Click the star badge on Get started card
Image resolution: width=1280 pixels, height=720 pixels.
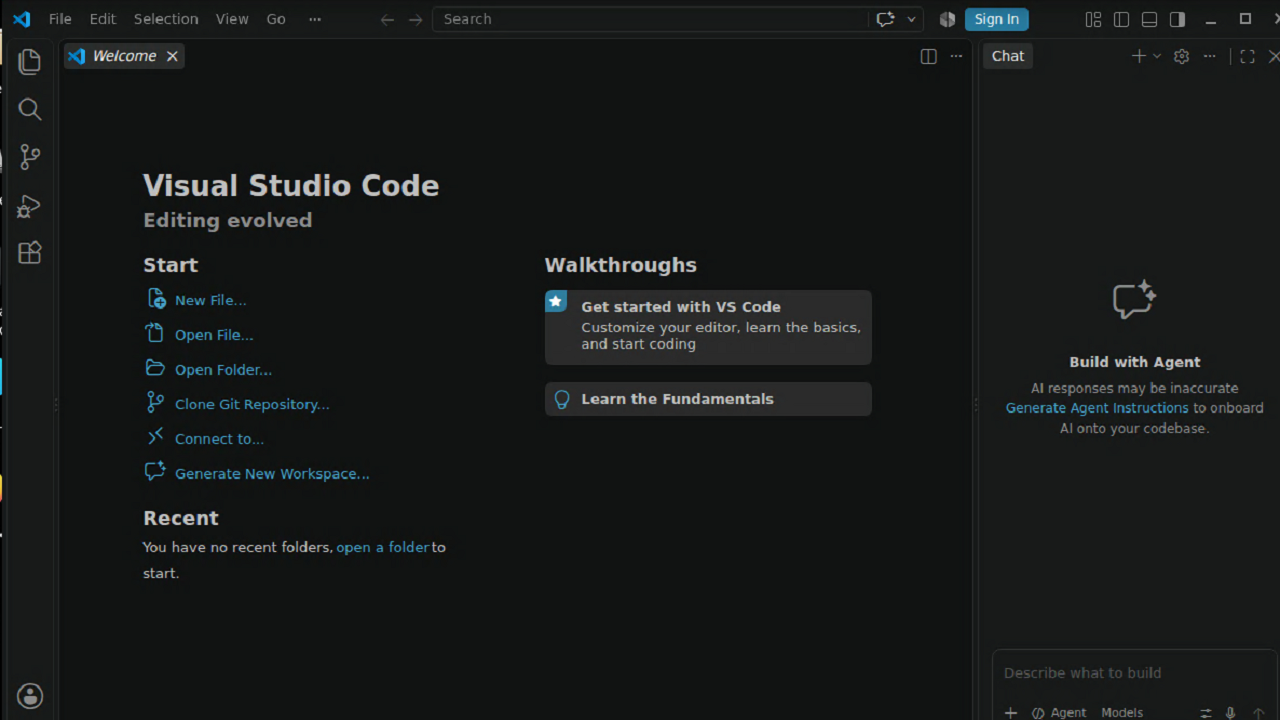point(556,301)
